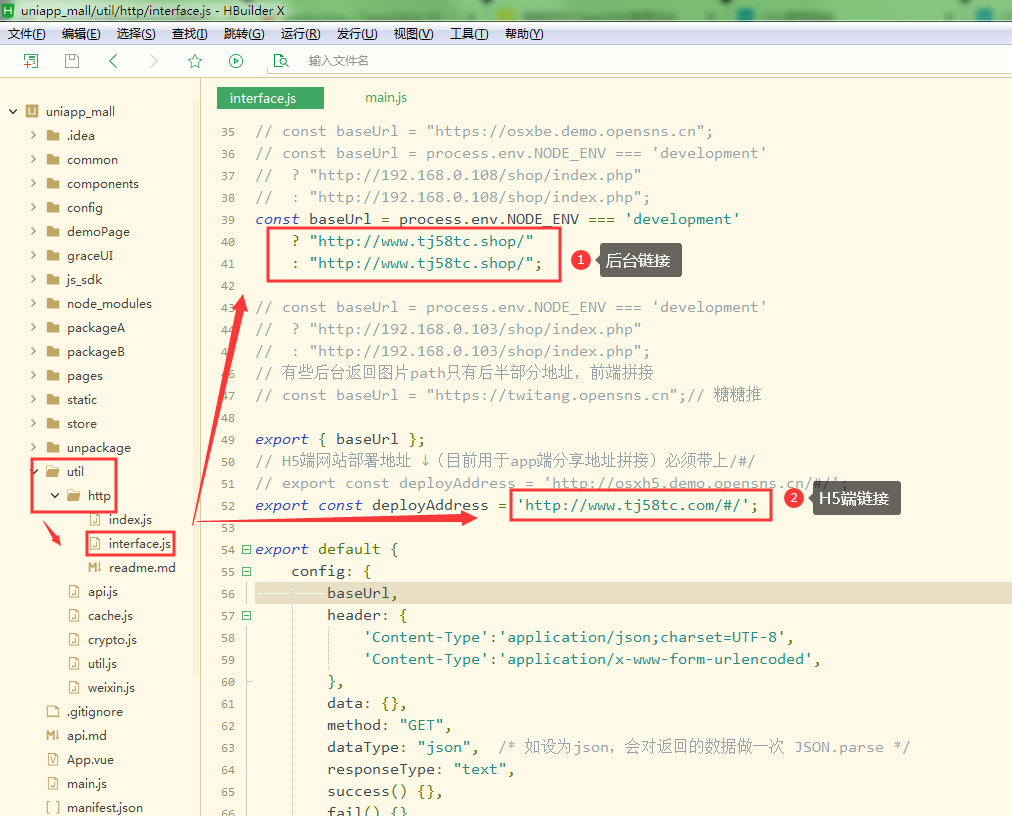Screen dimensions: 1012x816
Task: Open index.js in the http folder
Action: click(x=130, y=520)
